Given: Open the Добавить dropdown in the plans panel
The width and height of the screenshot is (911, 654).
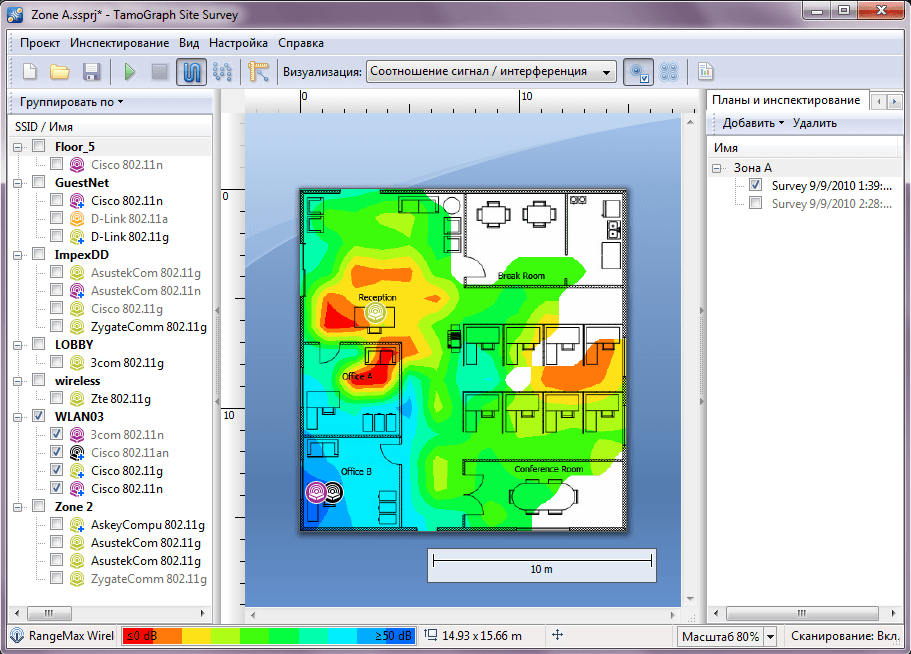Looking at the screenshot, I should click(753, 123).
